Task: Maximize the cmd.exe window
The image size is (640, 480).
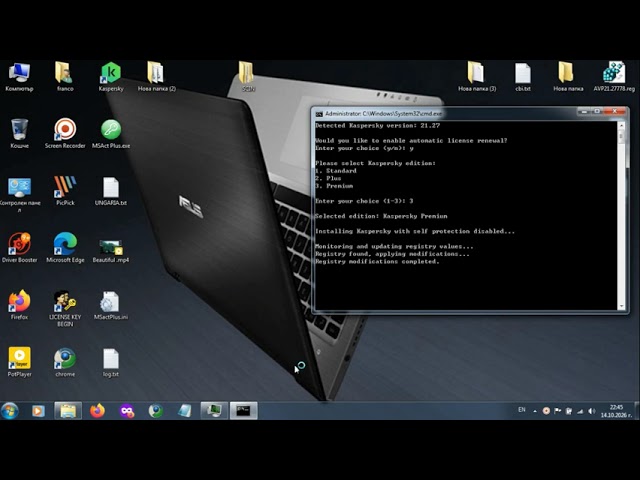Action: point(597,111)
